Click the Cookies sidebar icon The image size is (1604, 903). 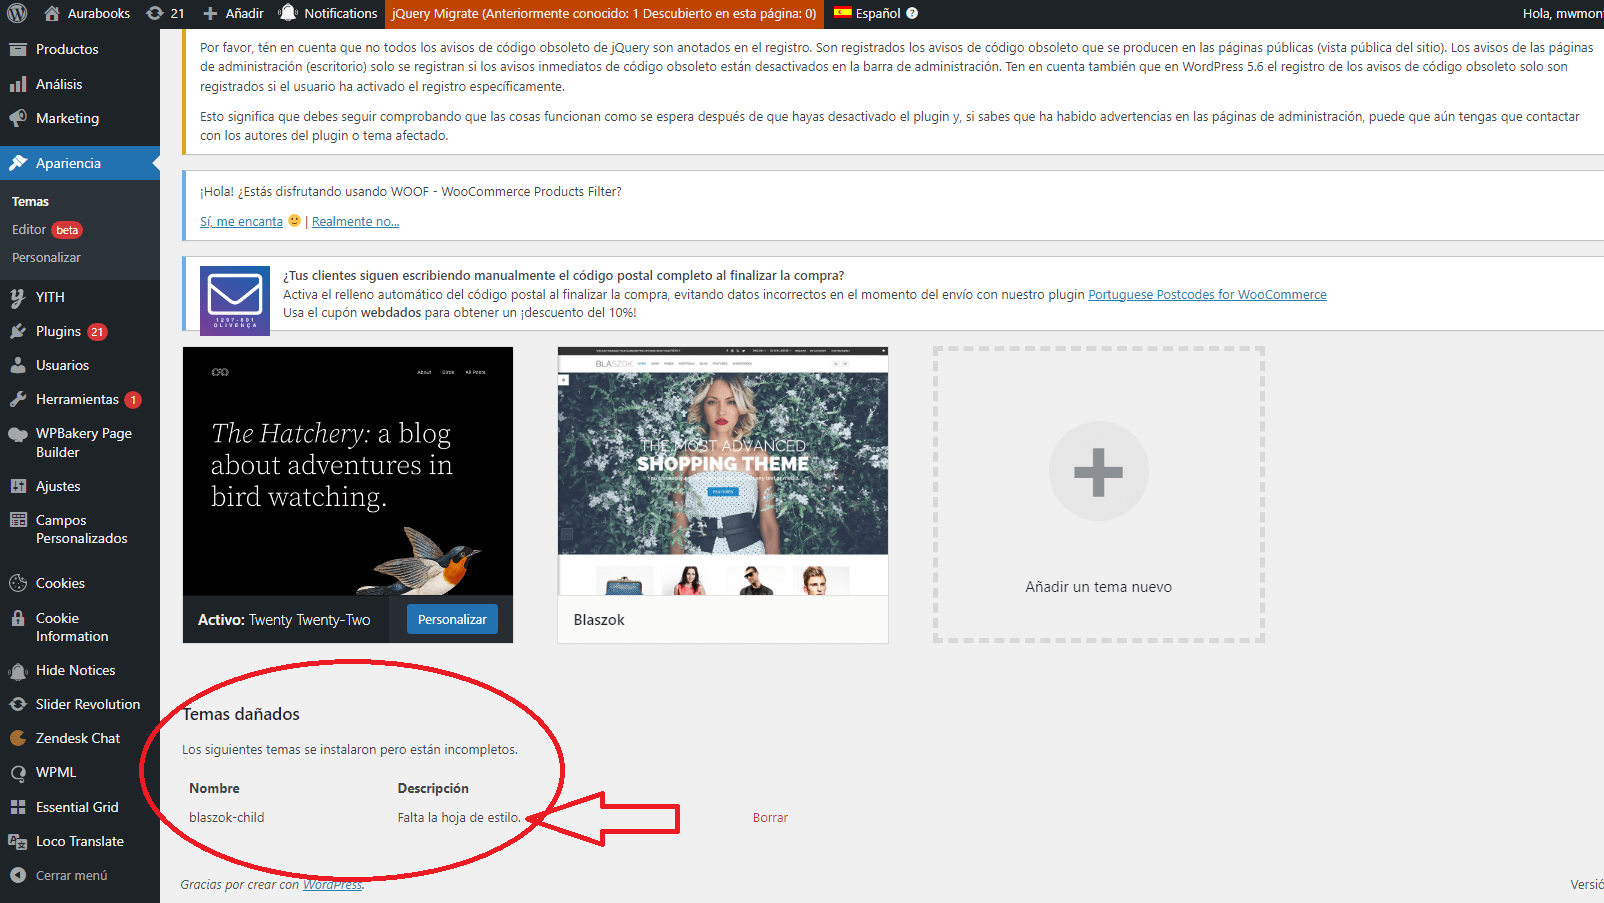pyautogui.click(x=18, y=583)
